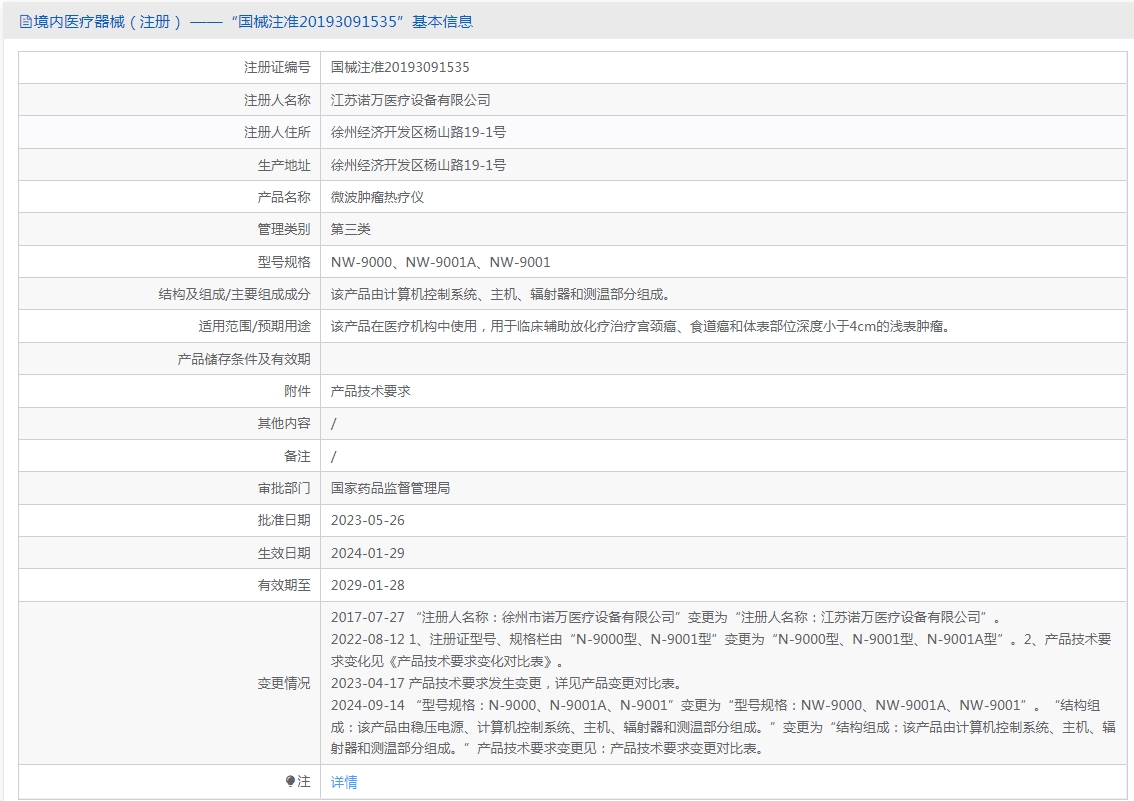Screen dimensions: 1134x801
Task: Click the 管理类别 label
Action: tap(284, 229)
